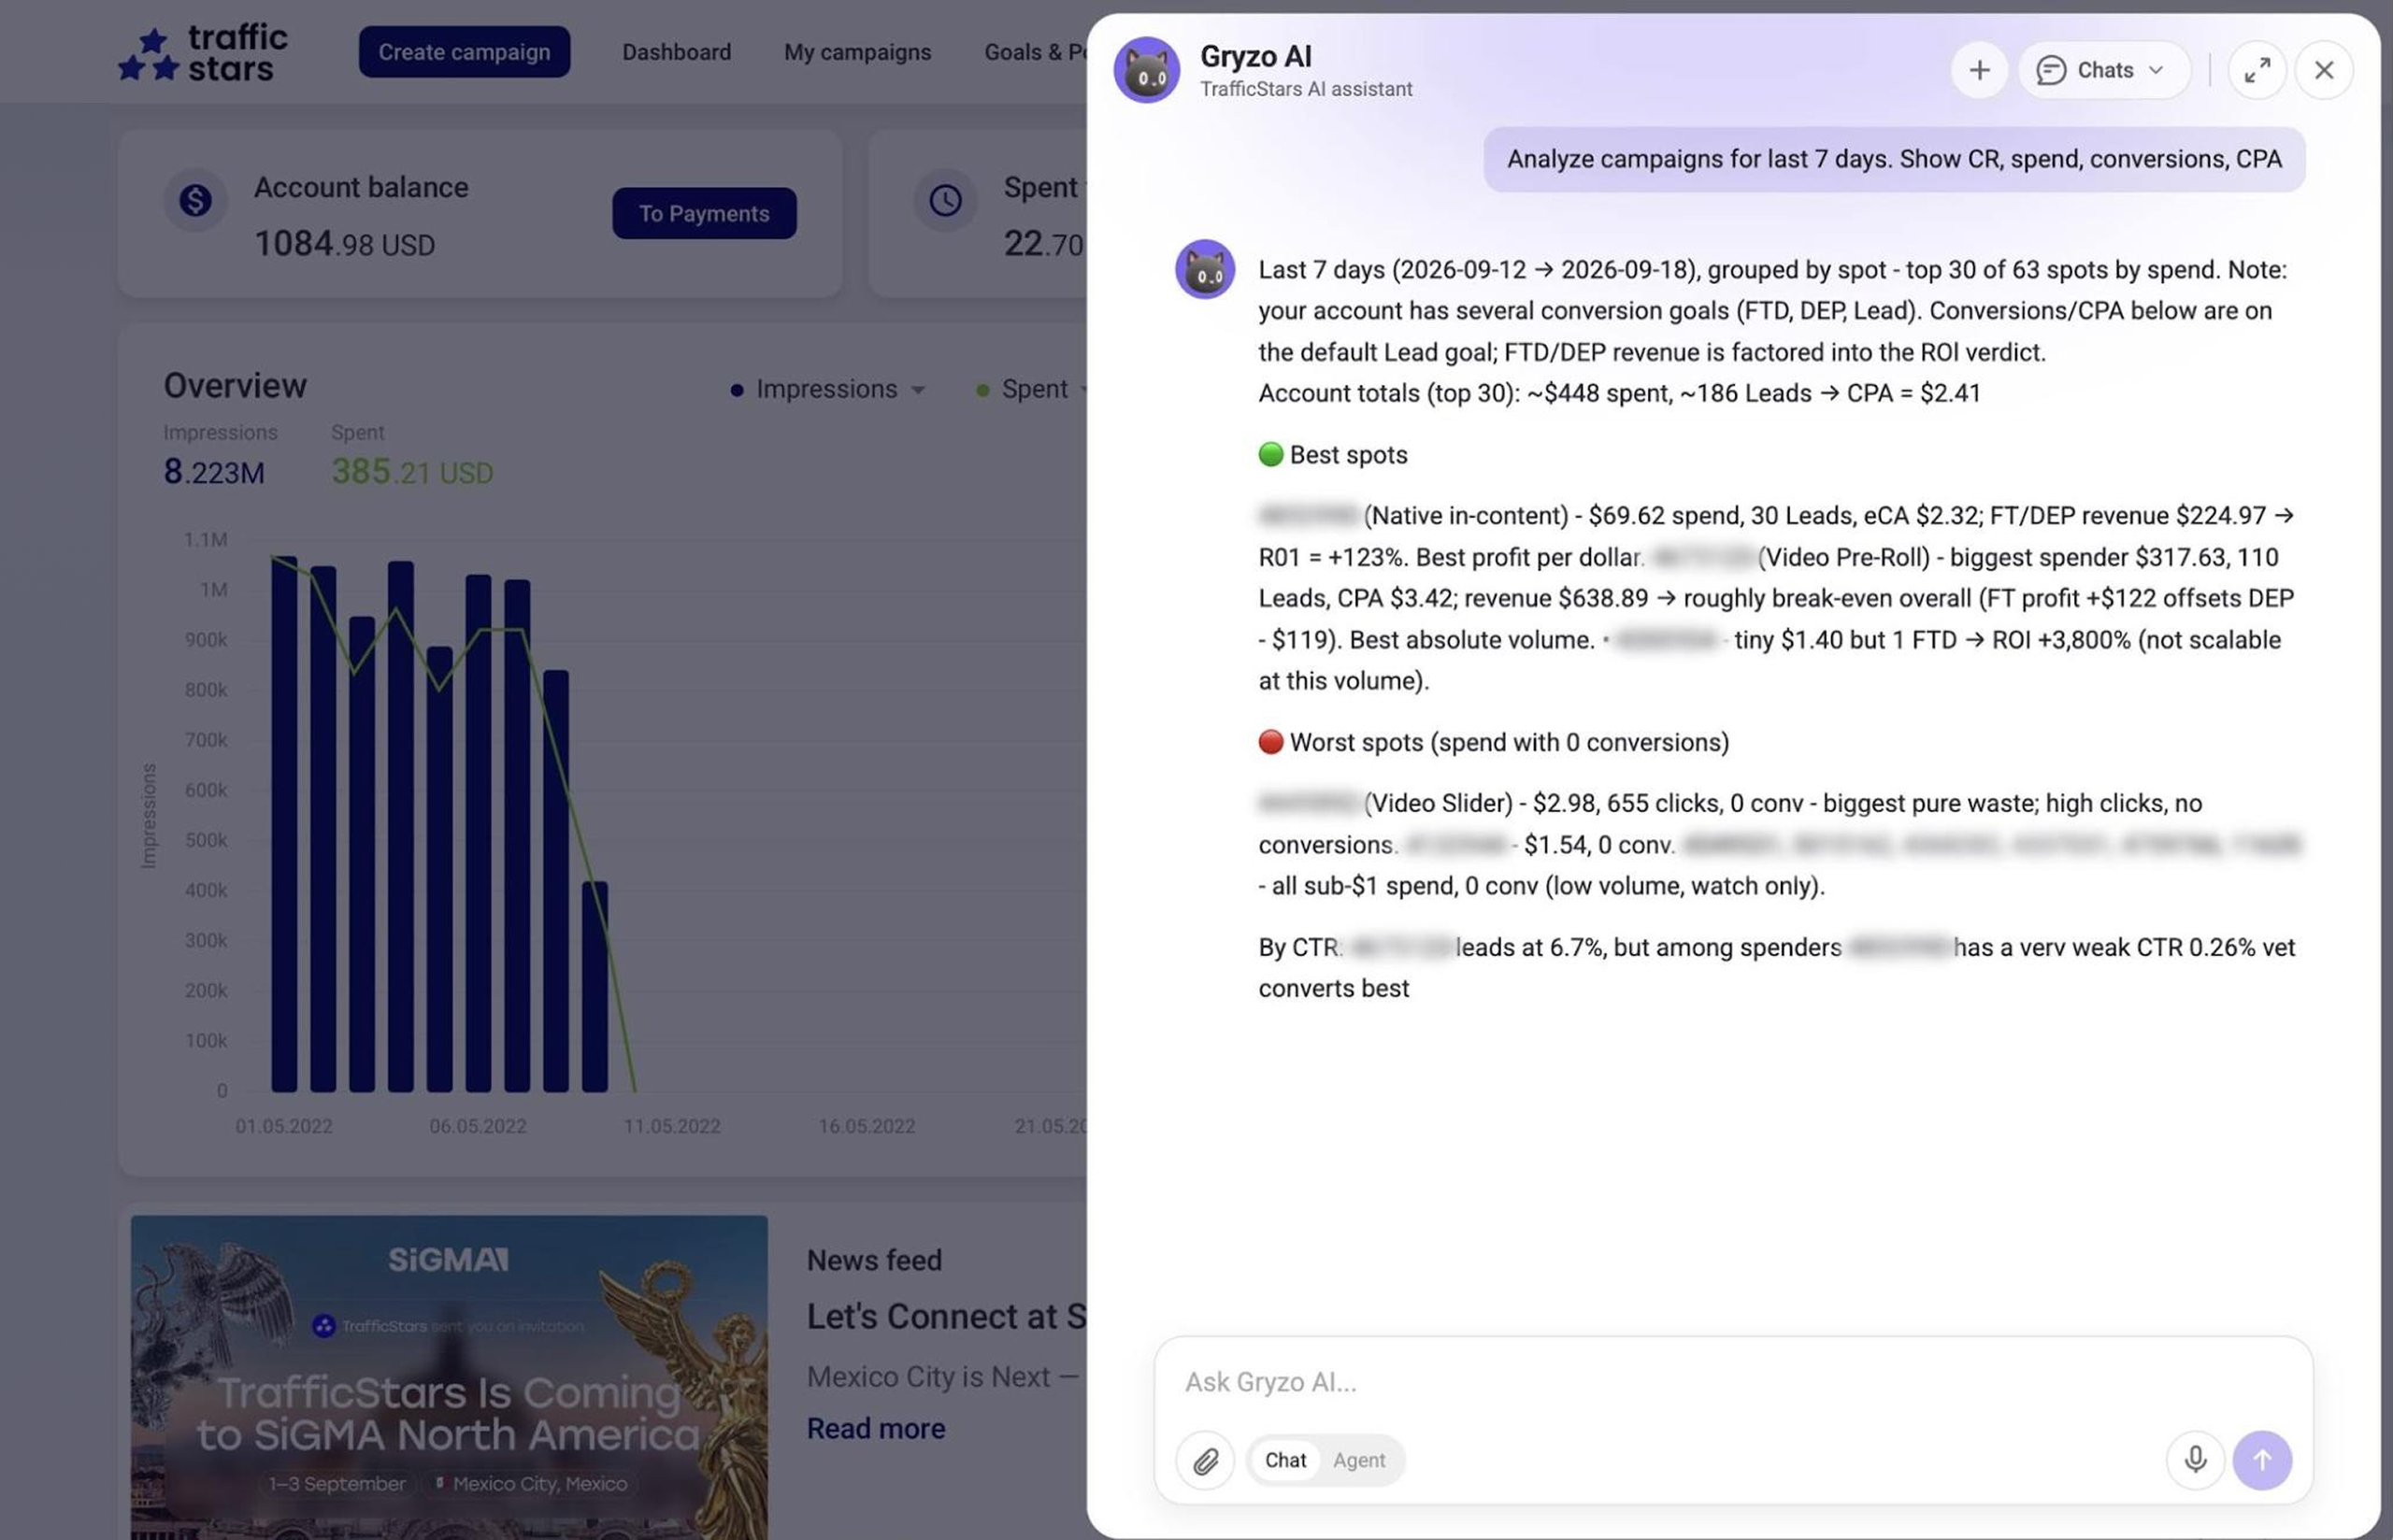Click the To Payments button

point(705,213)
